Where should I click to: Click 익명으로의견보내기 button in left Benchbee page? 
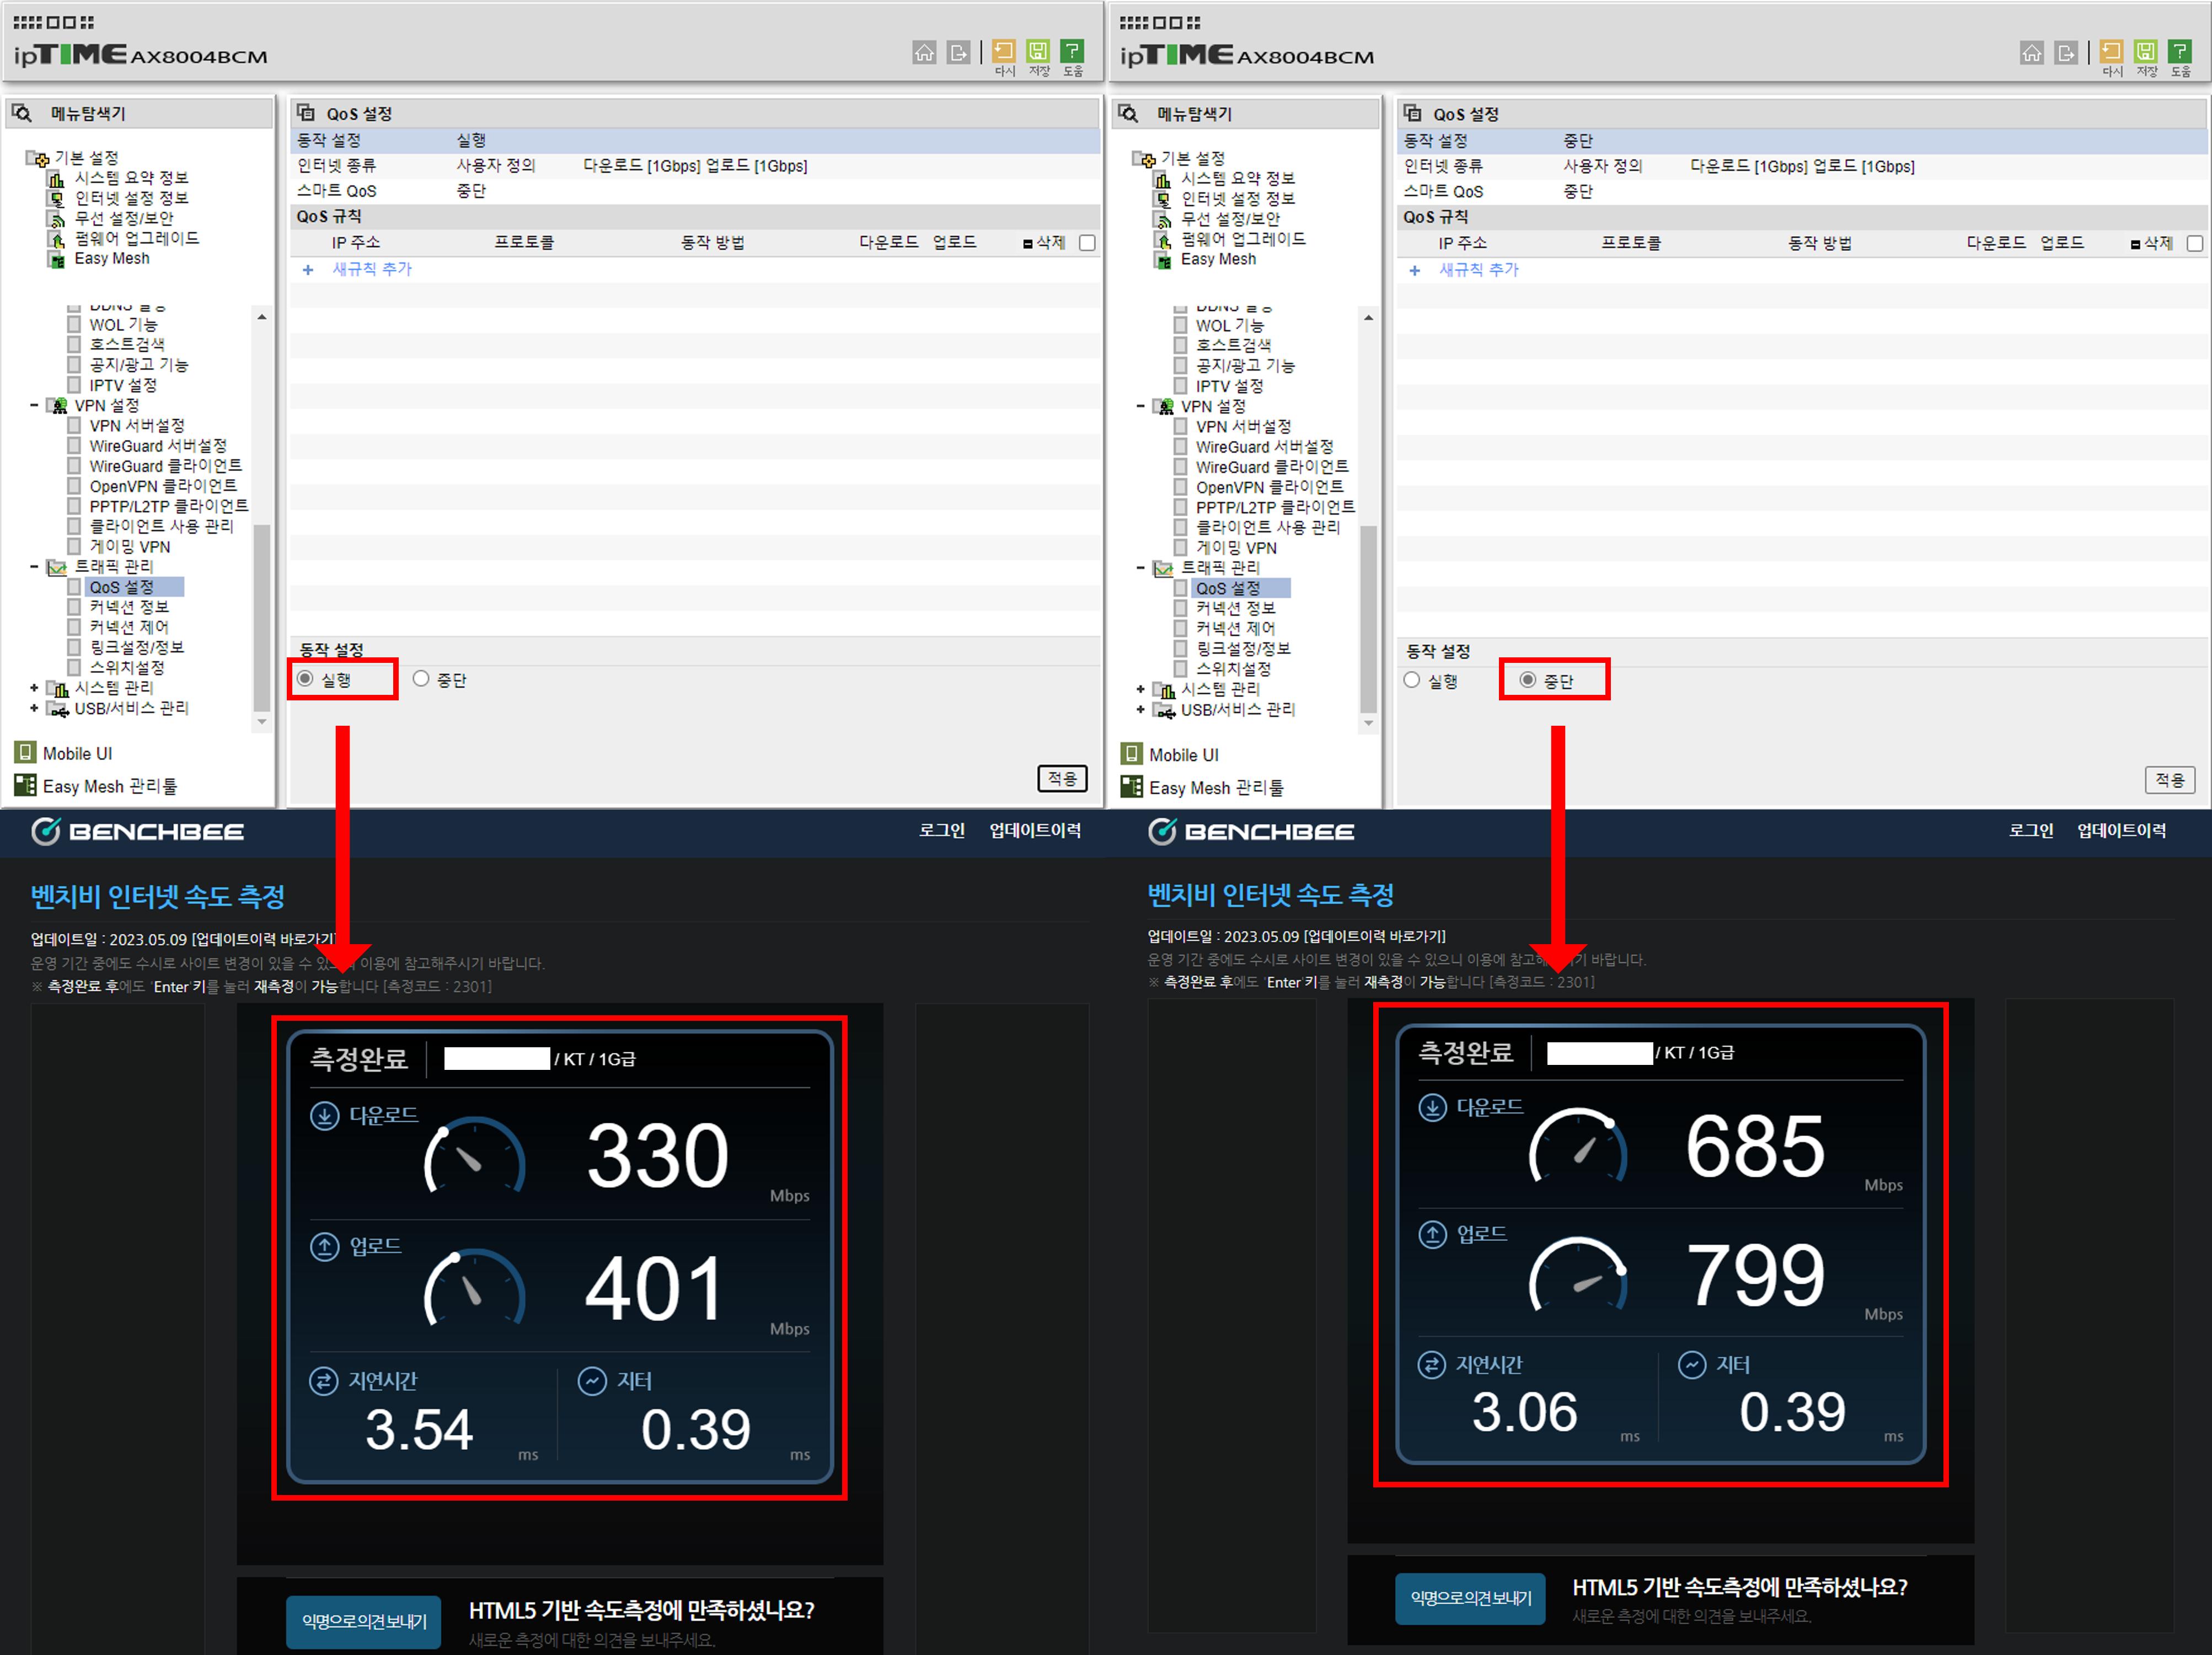pos(364,1621)
